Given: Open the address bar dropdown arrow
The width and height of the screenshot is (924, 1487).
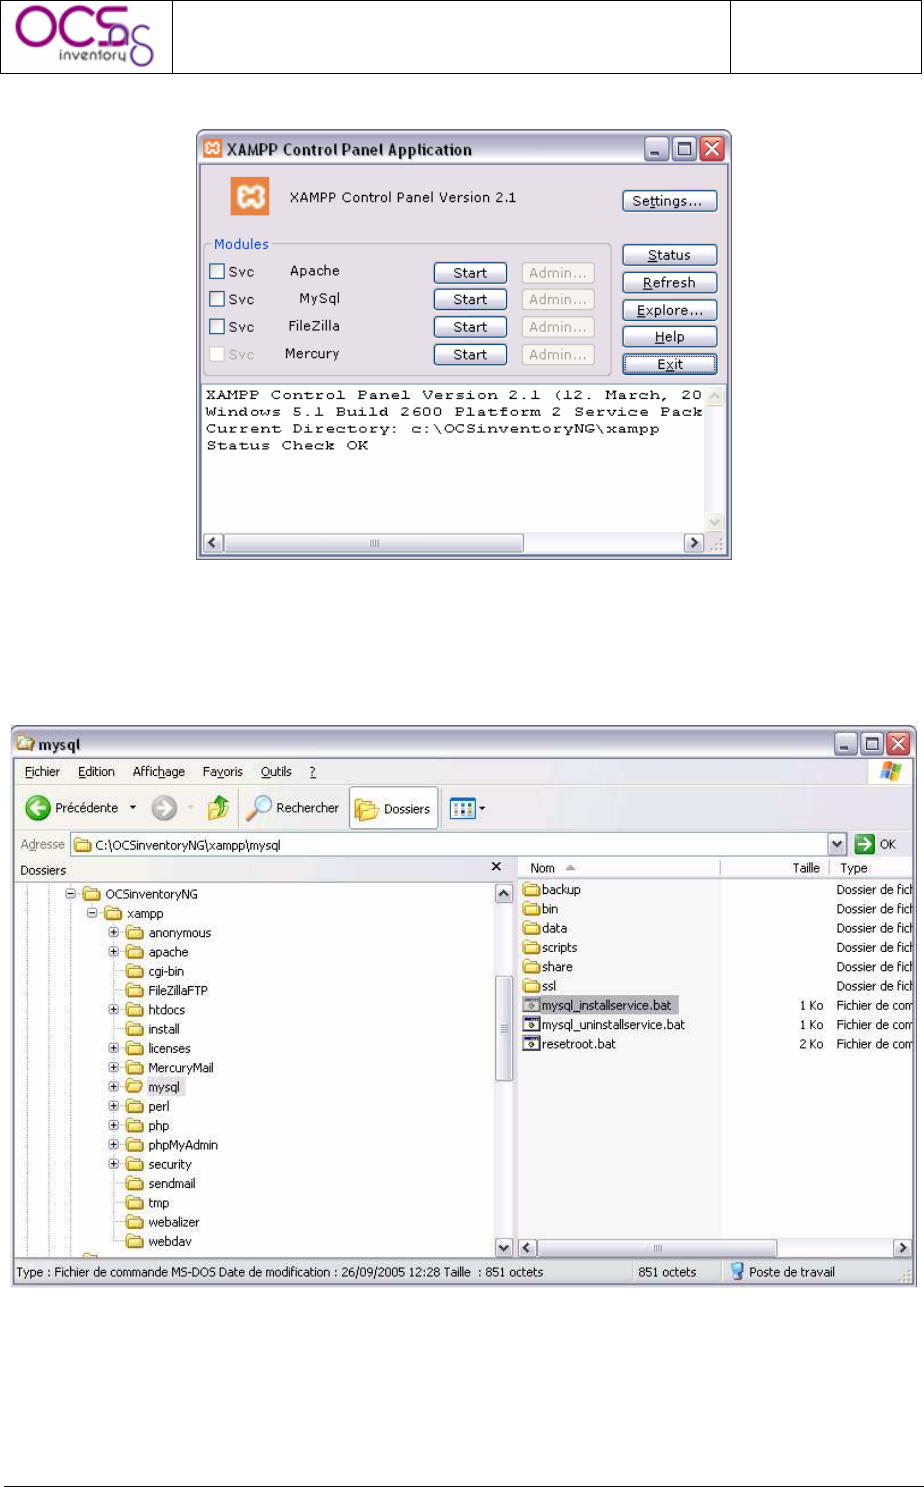Looking at the screenshot, I should [x=838, y=844].
